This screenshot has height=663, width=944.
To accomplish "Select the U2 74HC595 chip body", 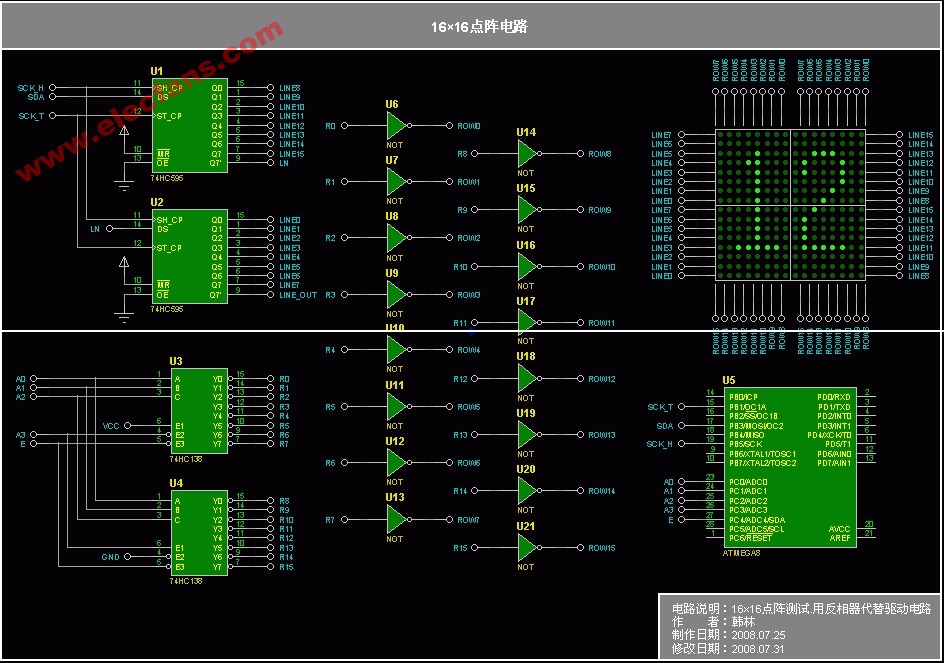I will coord(189,257).
